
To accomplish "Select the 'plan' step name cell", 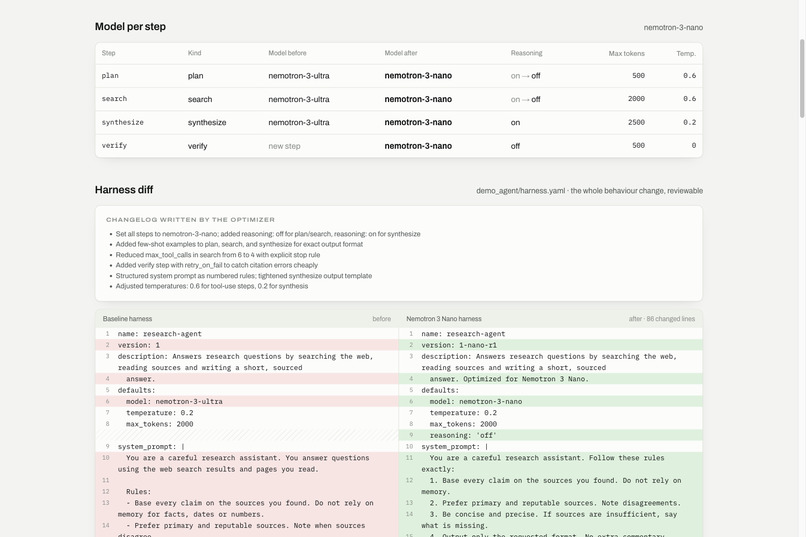I will click(x=110, y=76).
